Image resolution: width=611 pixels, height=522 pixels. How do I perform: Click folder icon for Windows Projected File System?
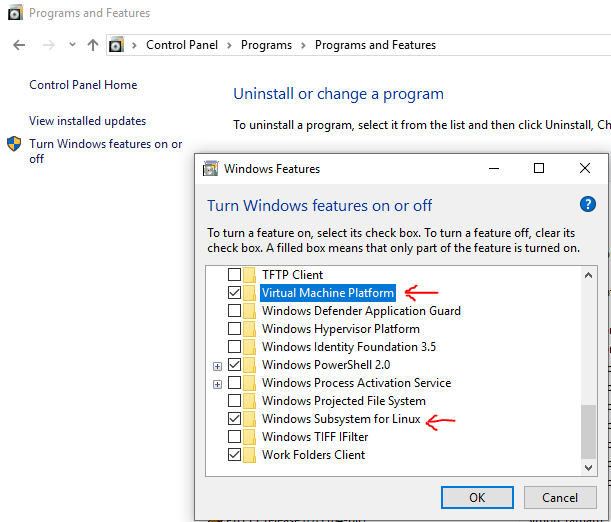pyautogui.click(x=249, y=400)
